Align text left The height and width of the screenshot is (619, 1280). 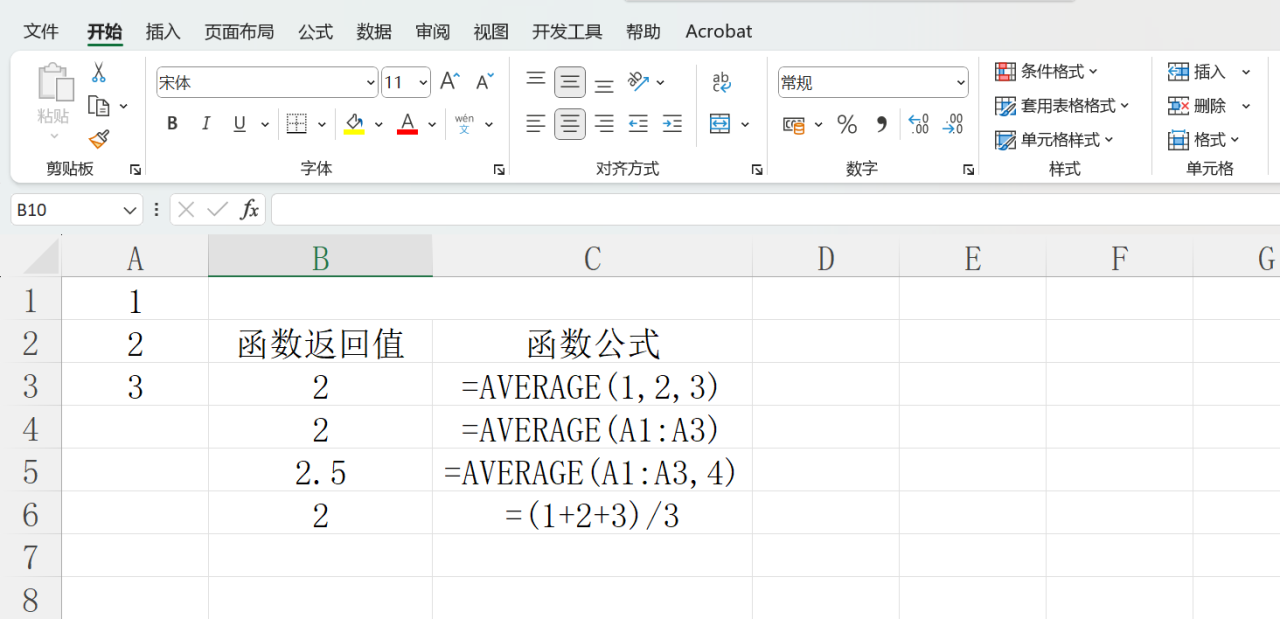tap(536, 124)
